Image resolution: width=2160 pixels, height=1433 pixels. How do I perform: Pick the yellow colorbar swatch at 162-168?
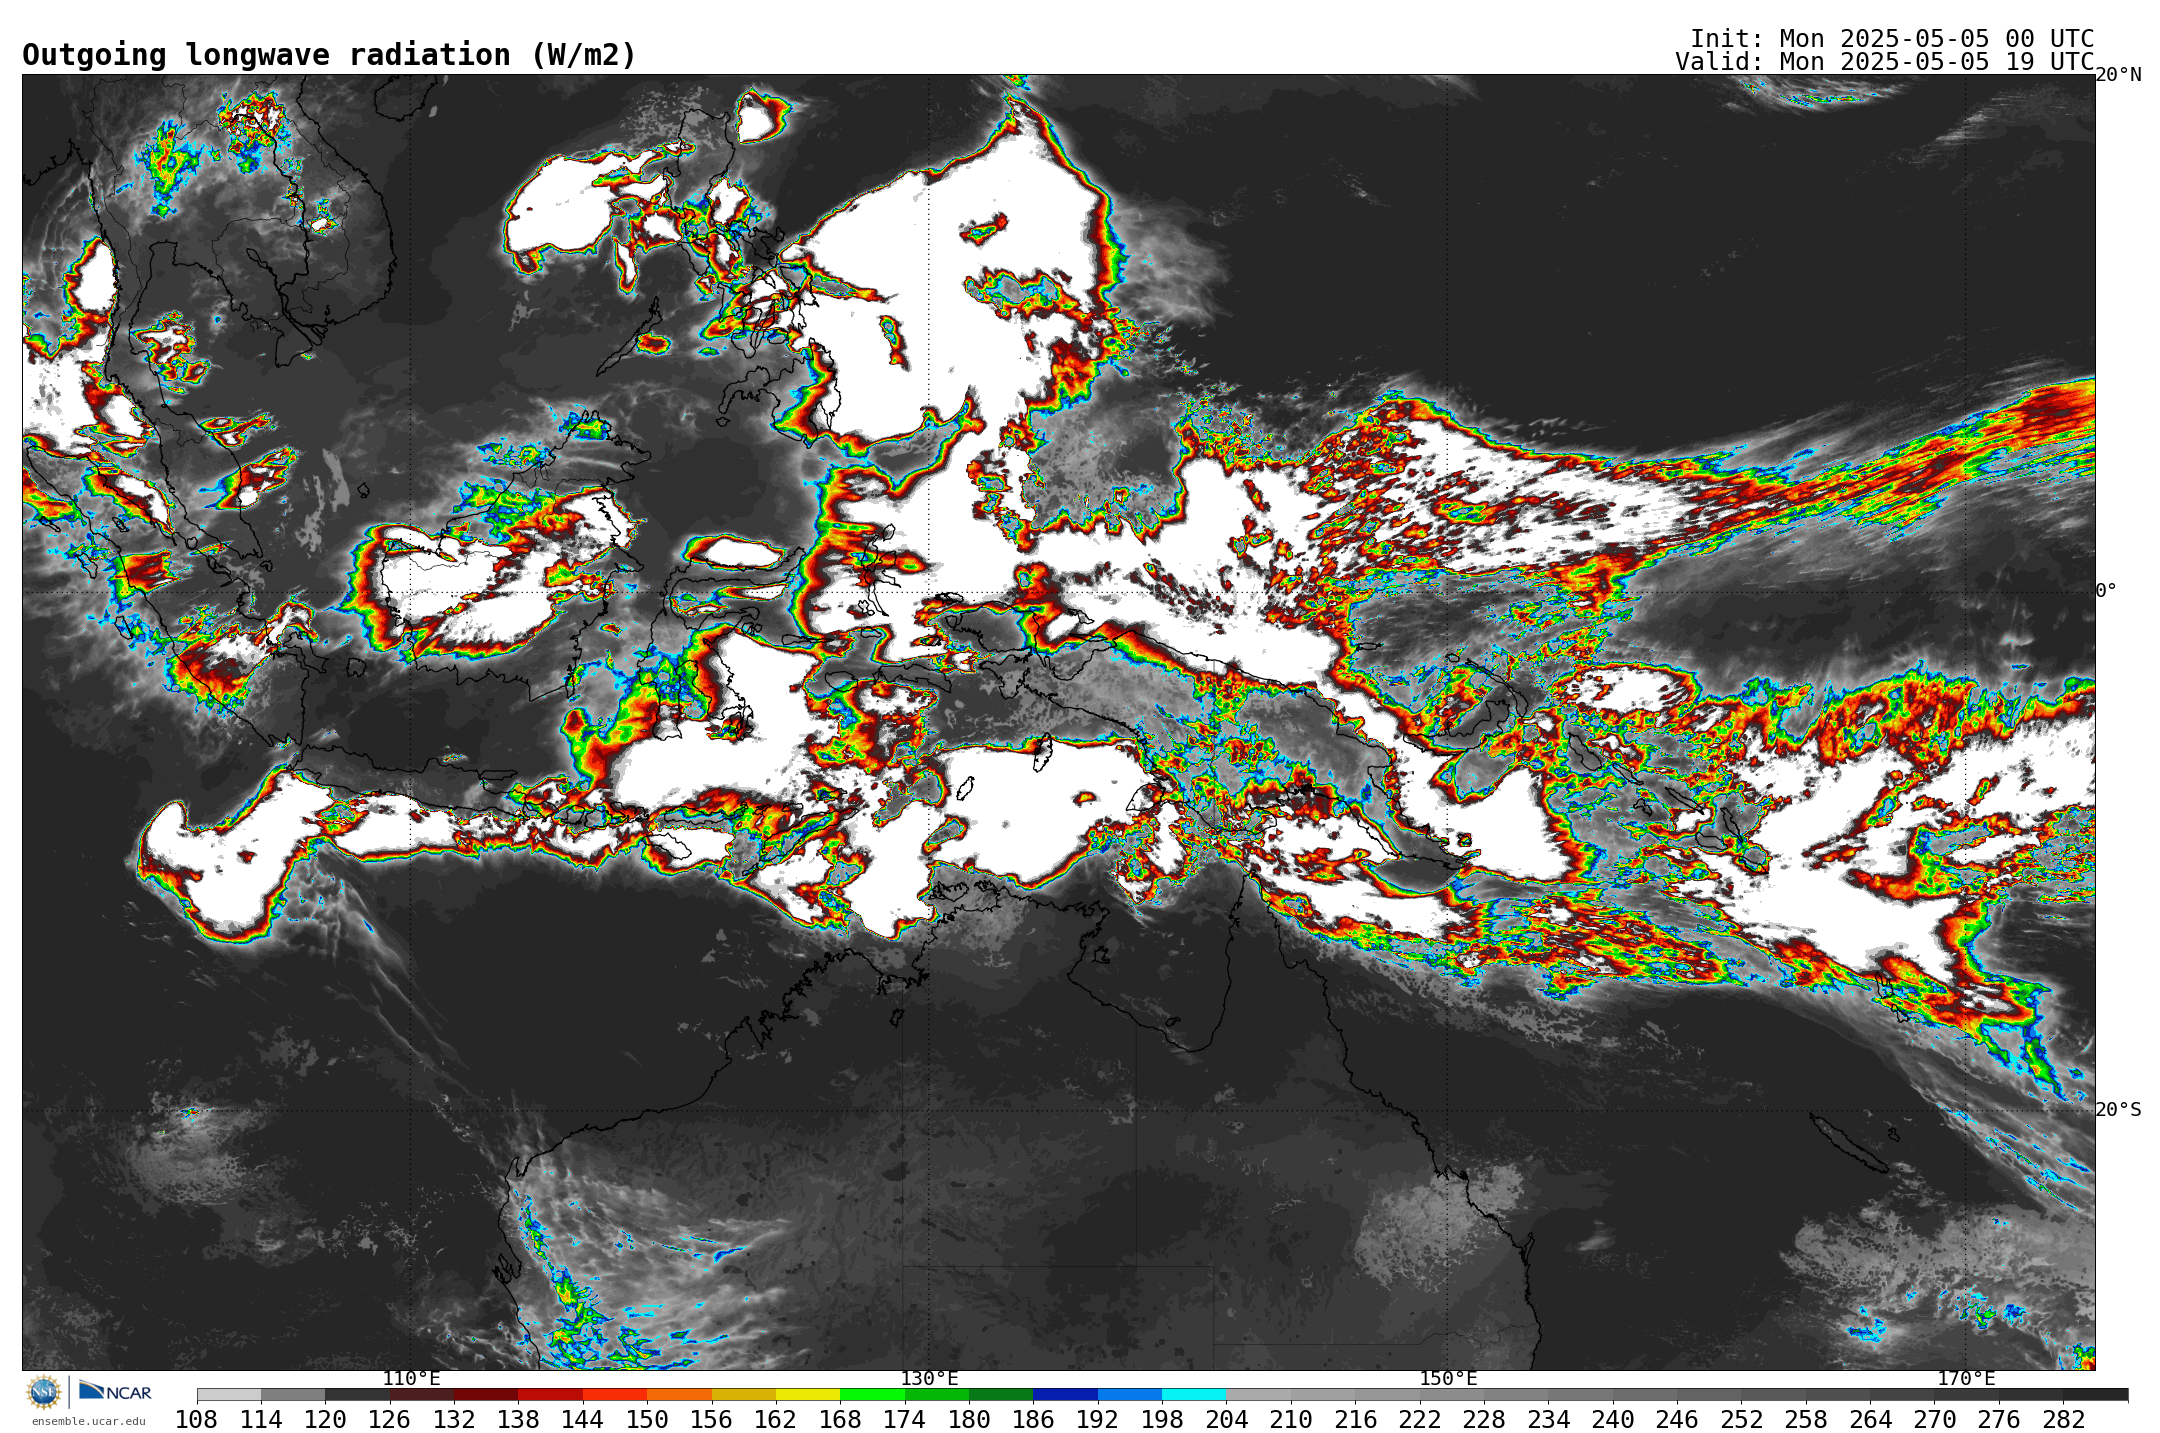coord(808,1395)
